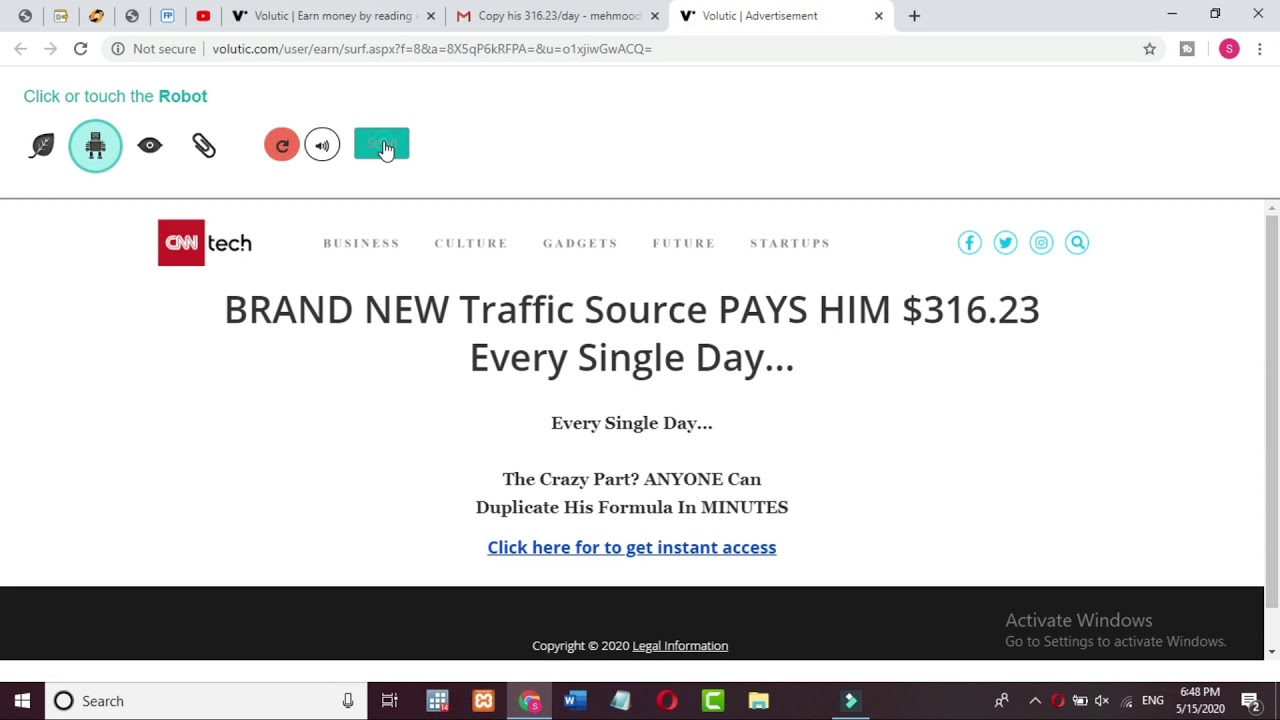The image size is (1280, 720).
Task: Click the paperclip captcha icon
Action: tap(204, 146)
